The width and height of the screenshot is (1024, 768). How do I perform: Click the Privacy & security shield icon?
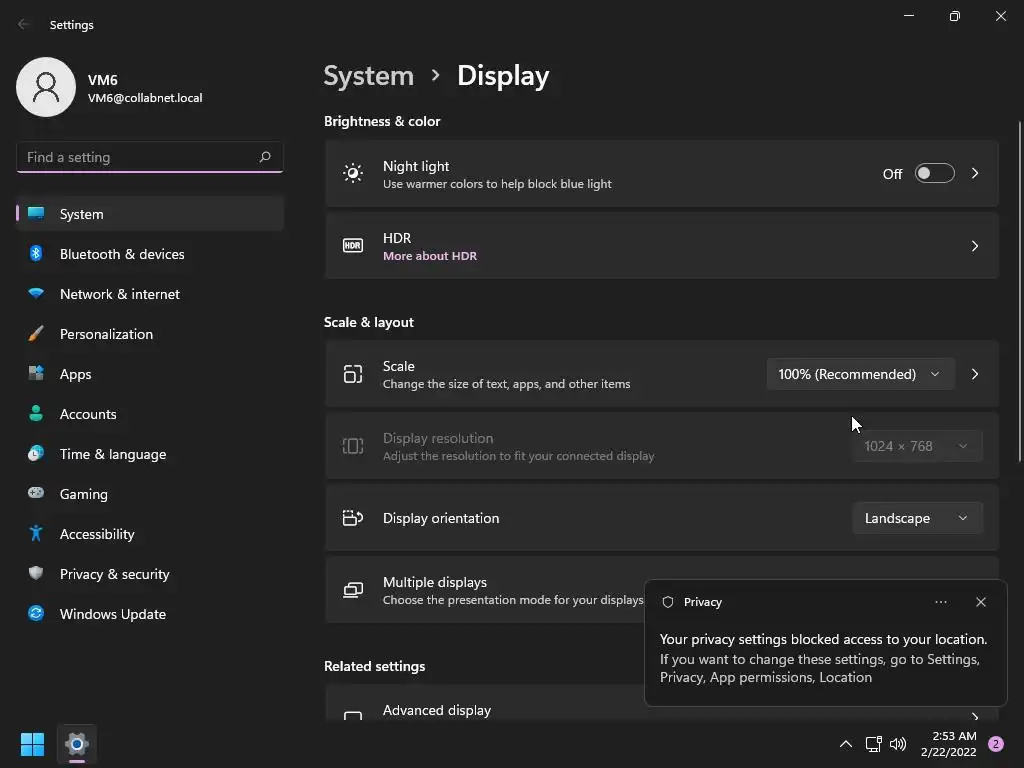36,574
